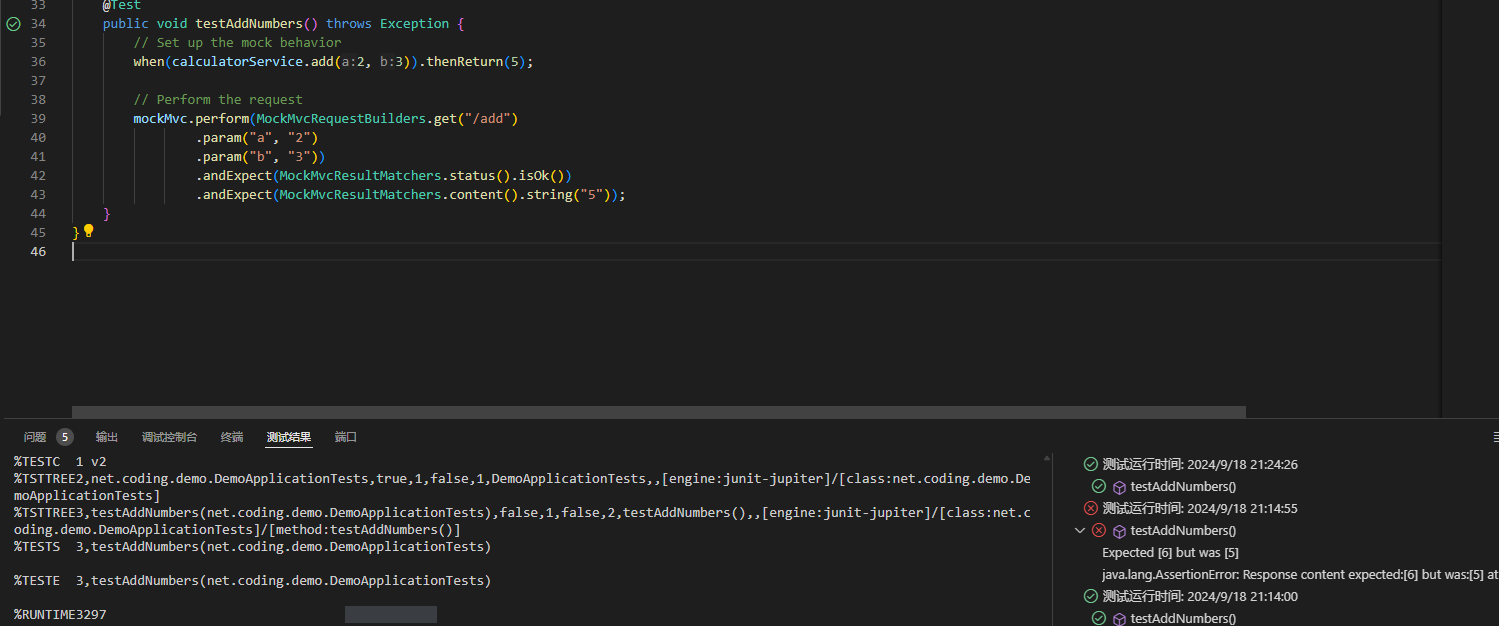Click the @Test annotation on line 33
Image resolution: width=1499 pixels, height=626 pixels.
point(122,5)
